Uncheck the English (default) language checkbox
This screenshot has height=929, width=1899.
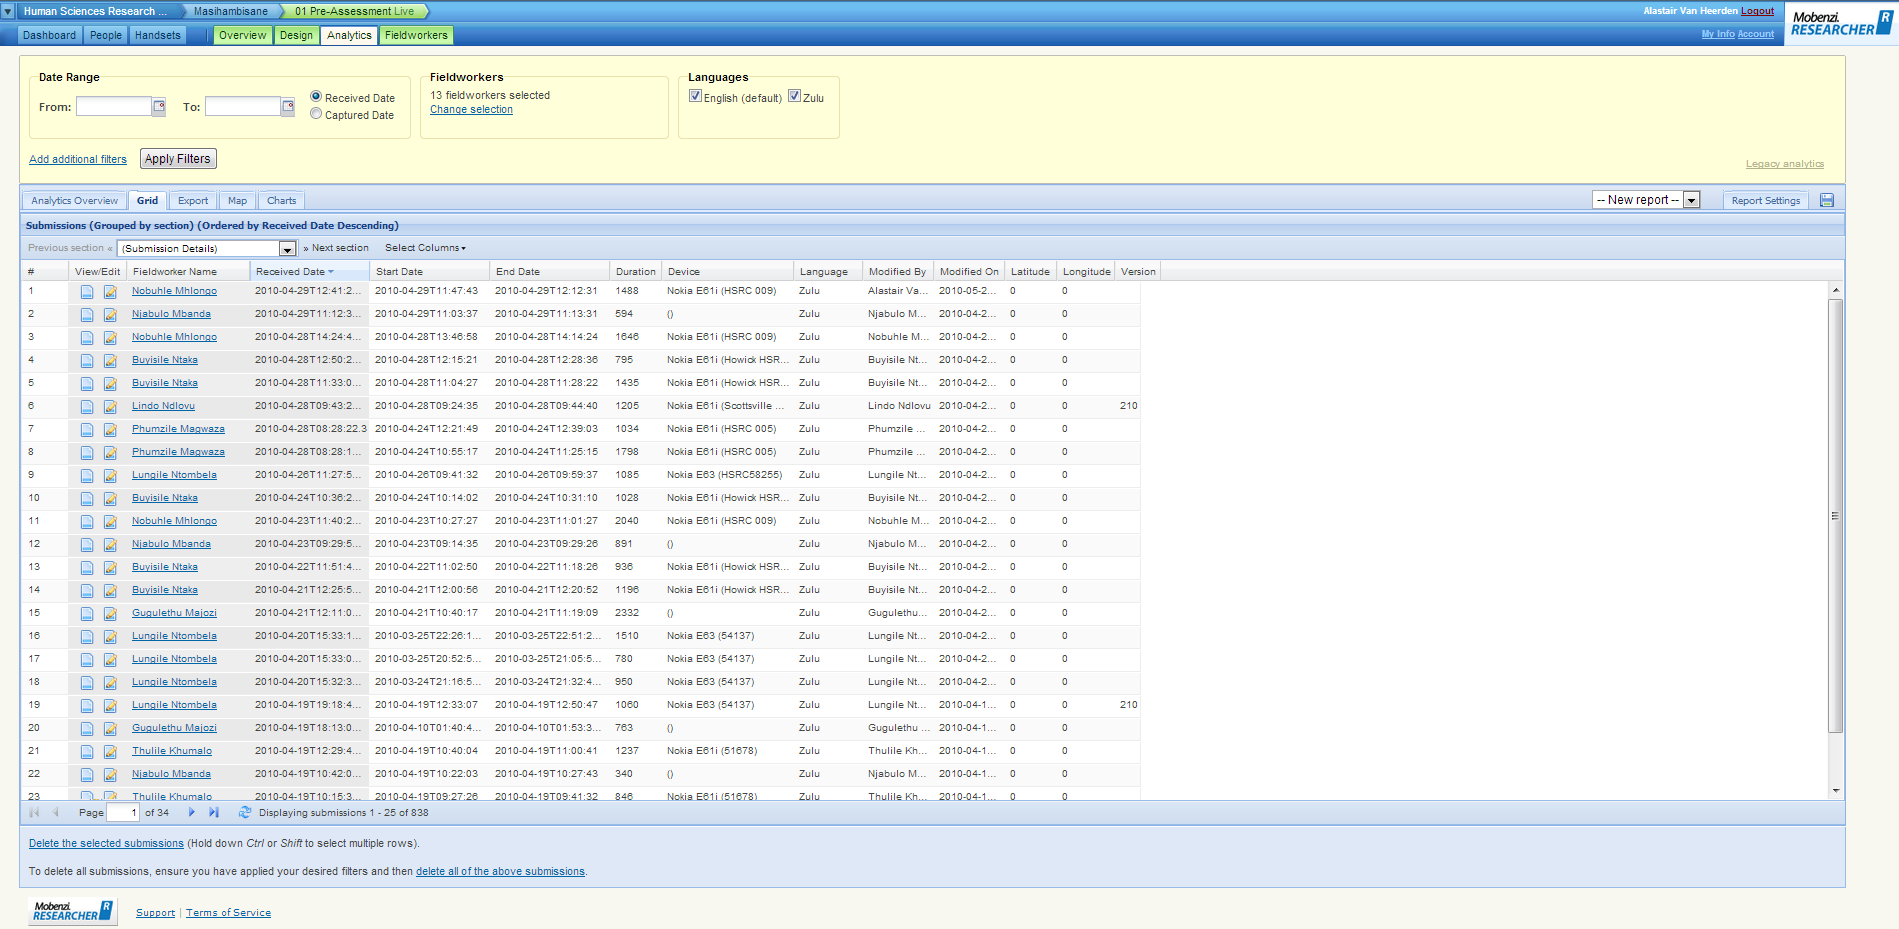pos(695,96)
